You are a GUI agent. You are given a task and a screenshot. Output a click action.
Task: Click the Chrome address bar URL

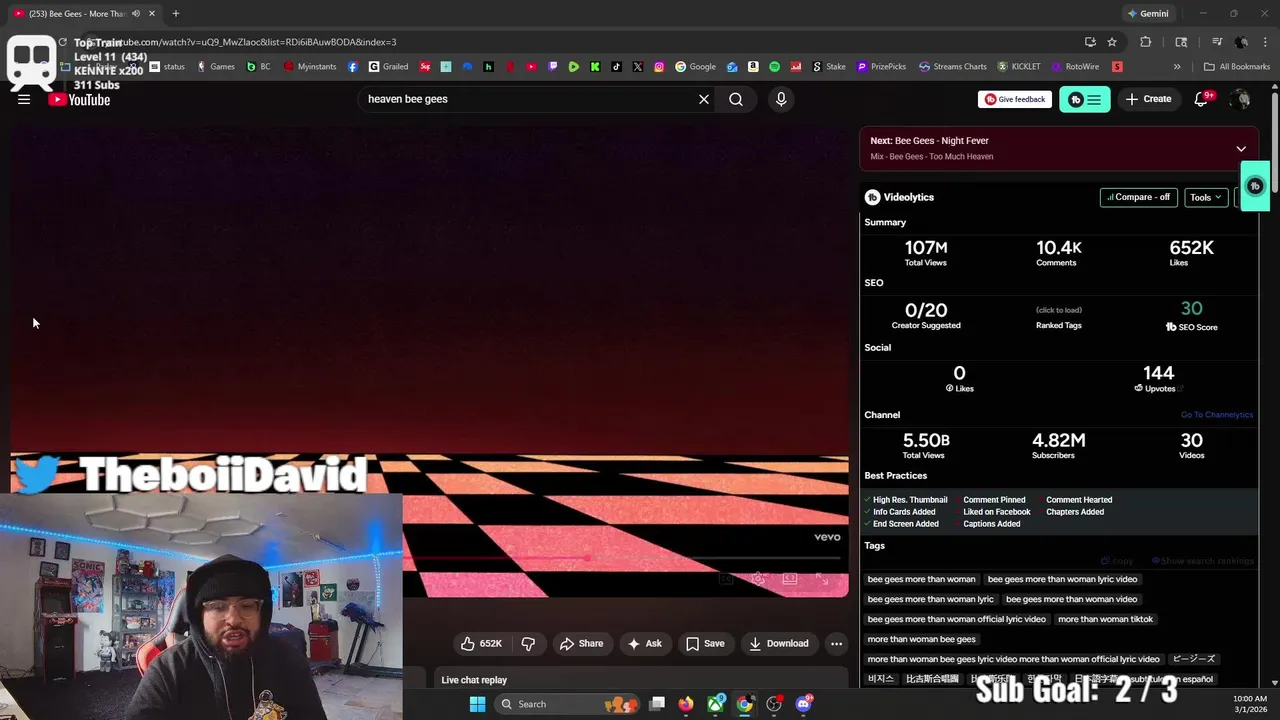pos(250,42)
